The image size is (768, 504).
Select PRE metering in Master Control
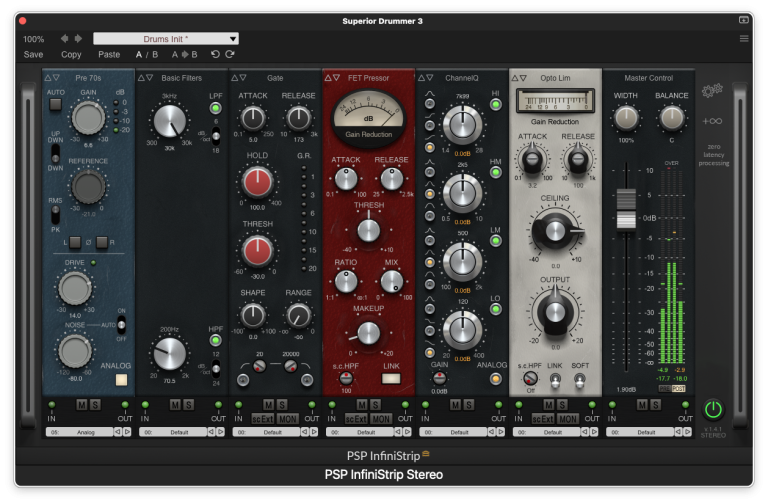tap(664, 388)
